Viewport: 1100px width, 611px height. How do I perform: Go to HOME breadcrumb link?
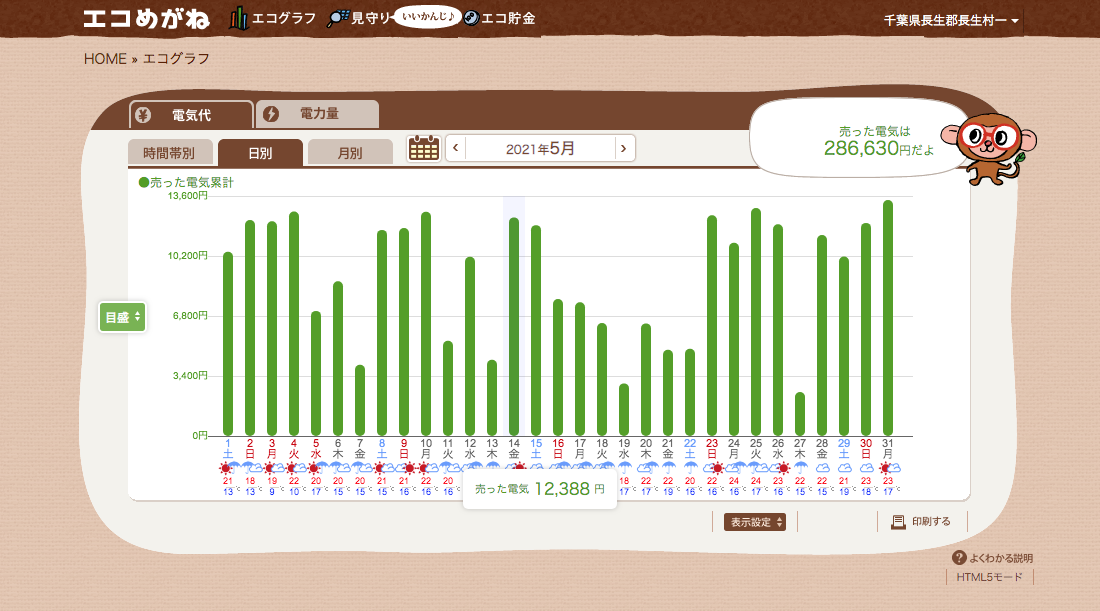click(x=105, y=59)
